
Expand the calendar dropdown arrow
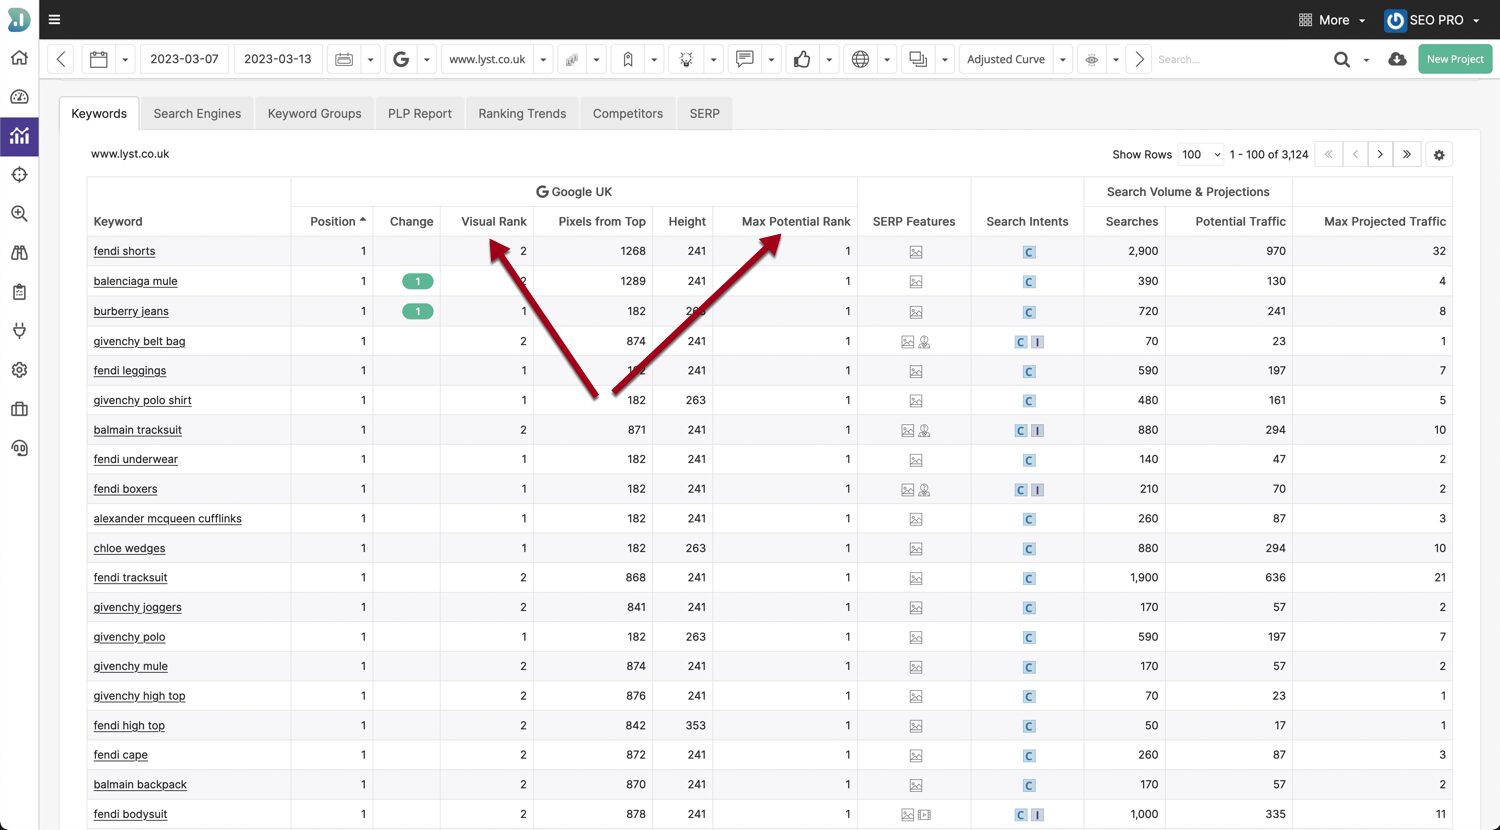(125, 59)
